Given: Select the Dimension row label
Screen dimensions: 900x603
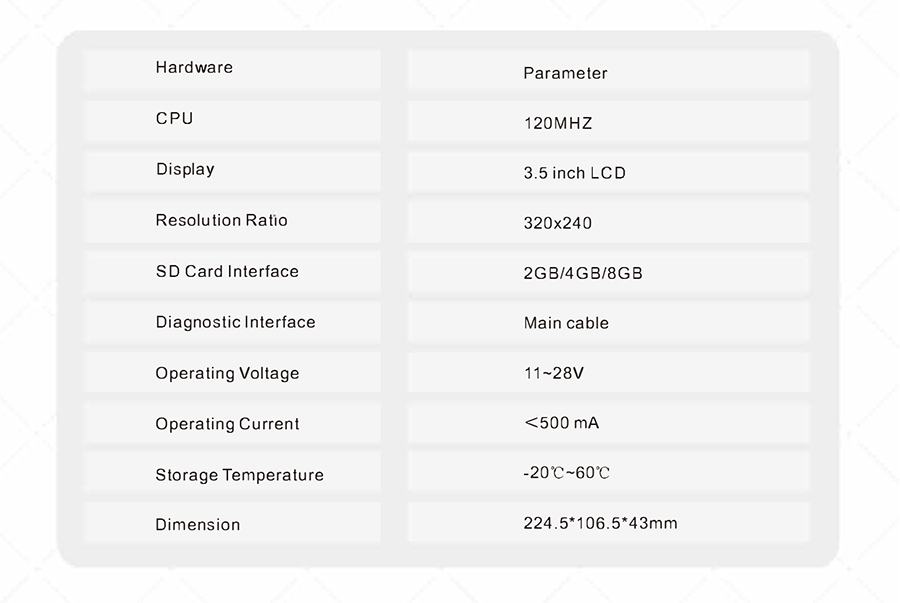Looking at the screenshot, I should click(x=198, y=524).
